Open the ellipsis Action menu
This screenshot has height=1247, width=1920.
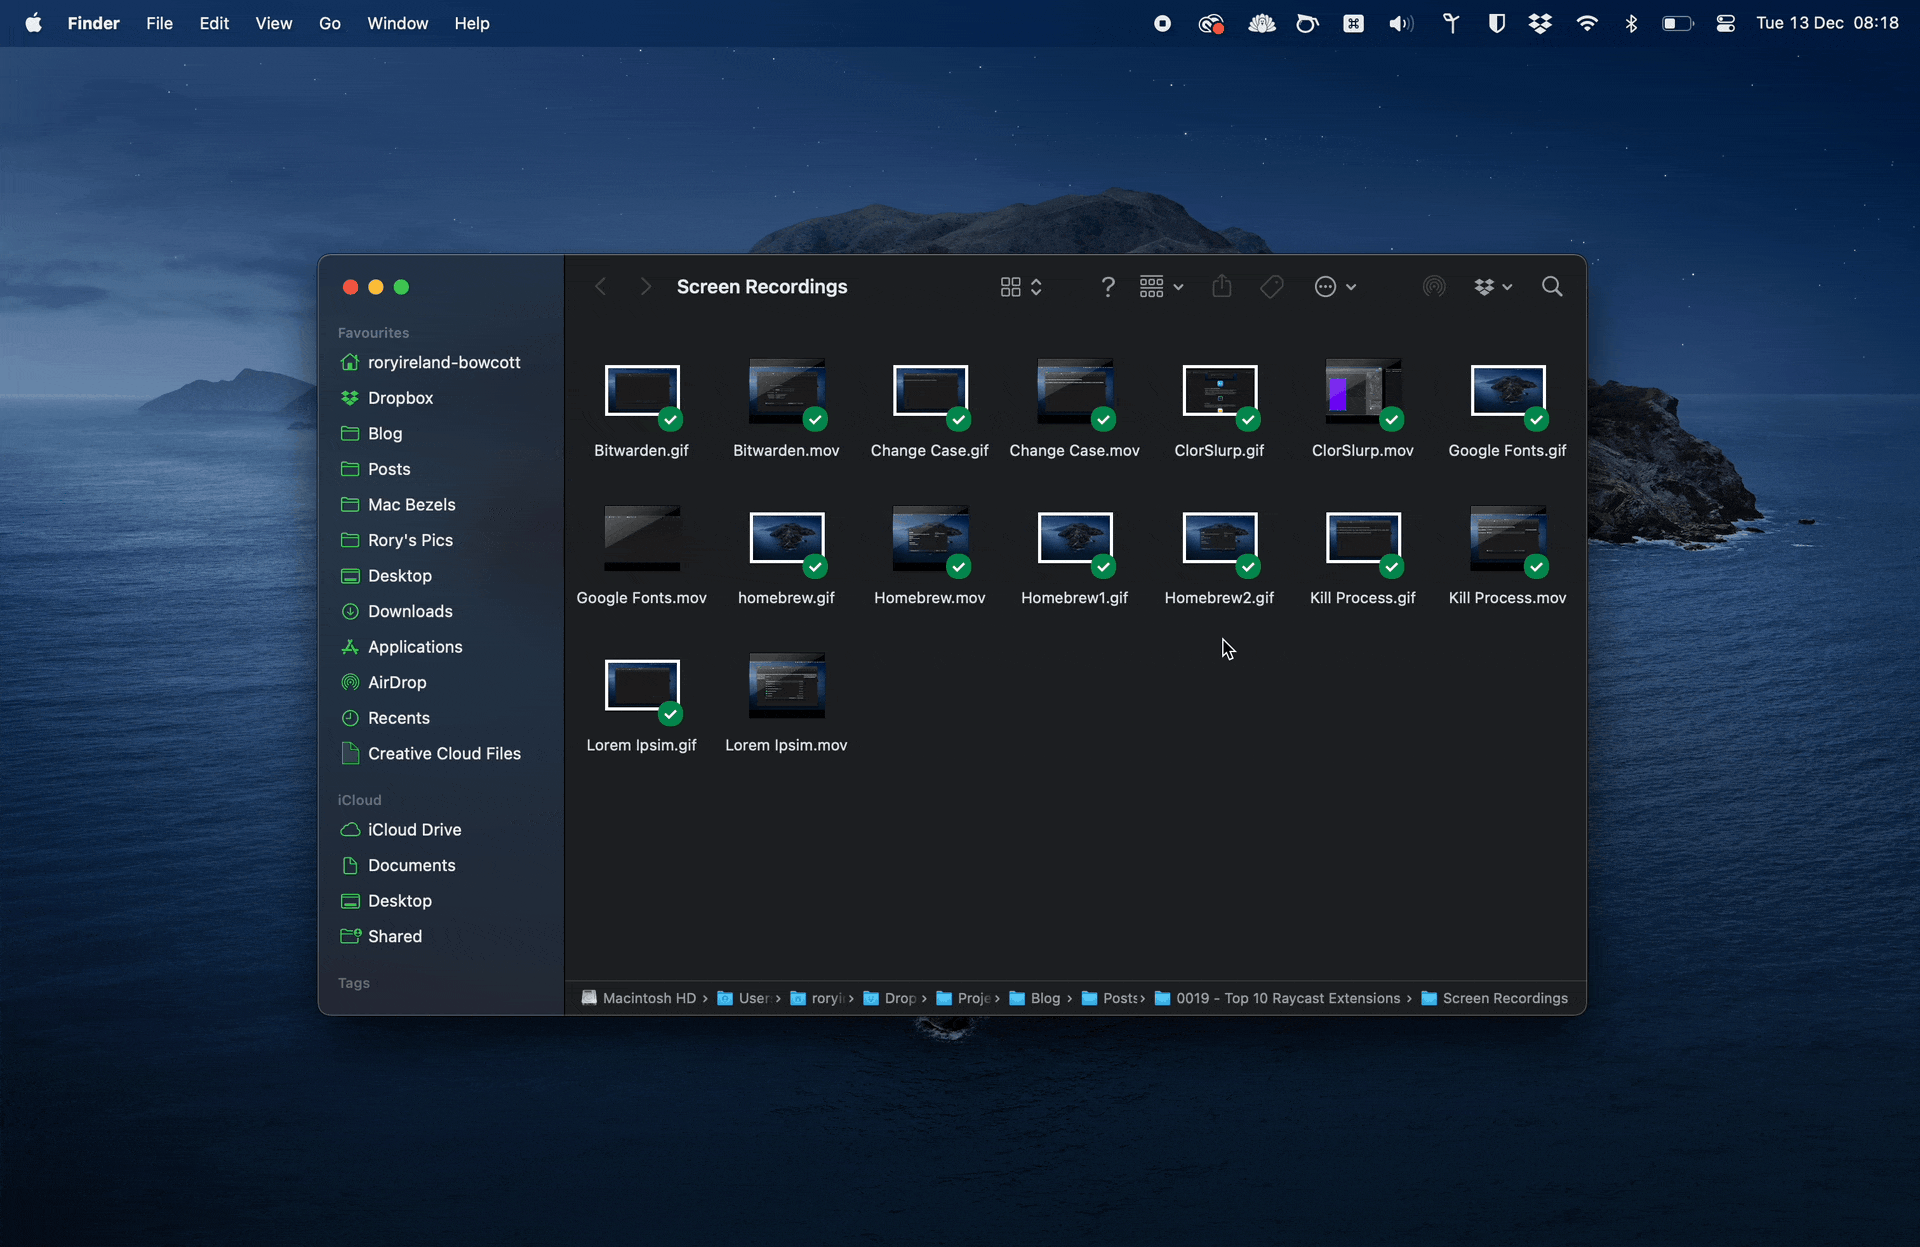1335,287
